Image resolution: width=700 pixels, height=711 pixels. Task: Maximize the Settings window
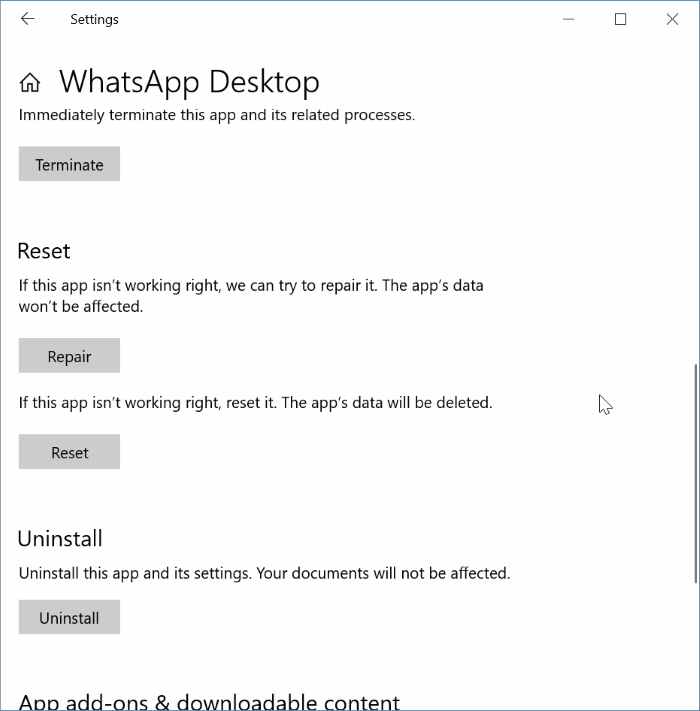(620, 19)
